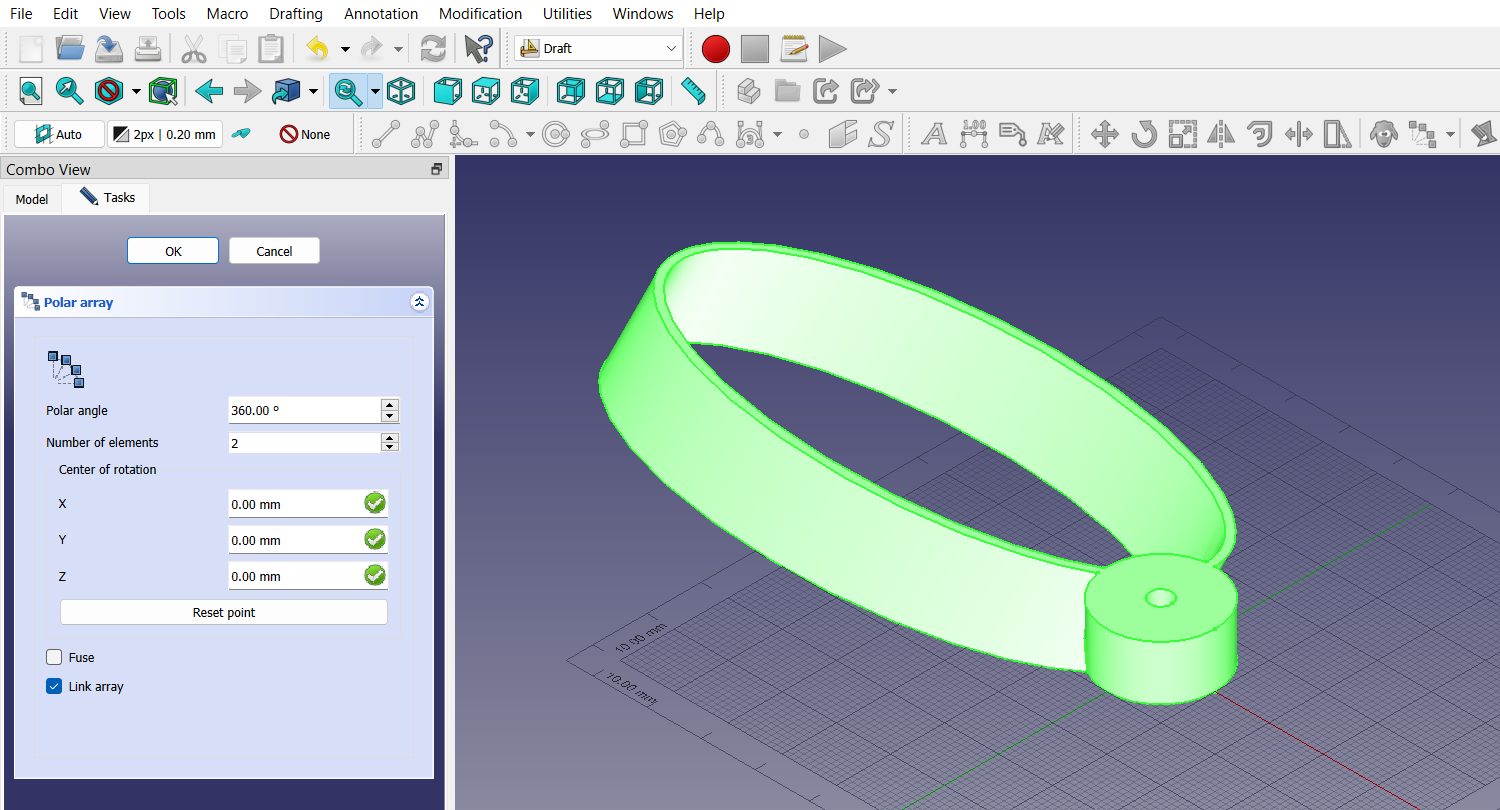1500x810 pixels.
Task: Activate the Rotate tool
Action: coord(1145,133)
